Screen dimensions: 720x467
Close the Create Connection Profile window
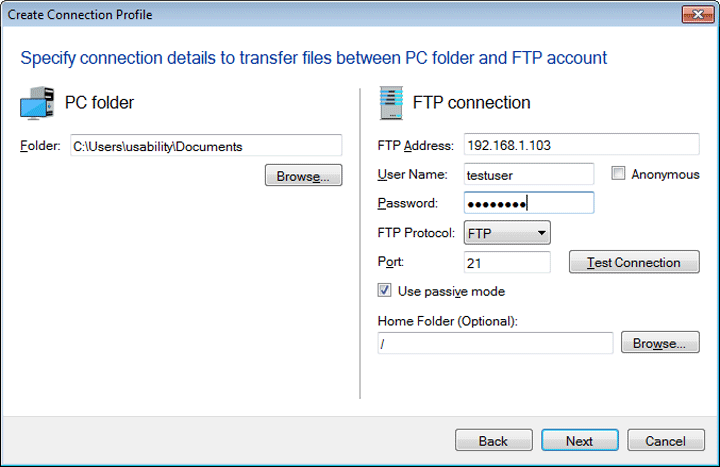click(x=696, y=15)
